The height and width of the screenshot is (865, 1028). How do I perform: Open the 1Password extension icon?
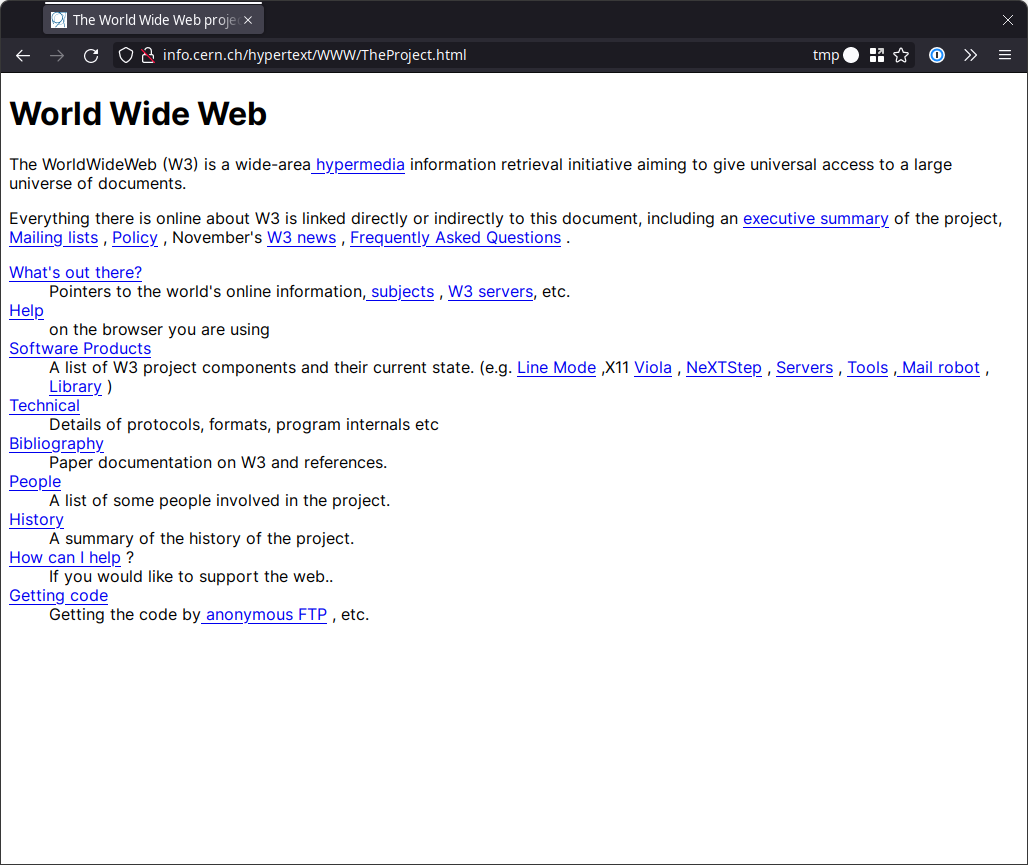(937, 55)
